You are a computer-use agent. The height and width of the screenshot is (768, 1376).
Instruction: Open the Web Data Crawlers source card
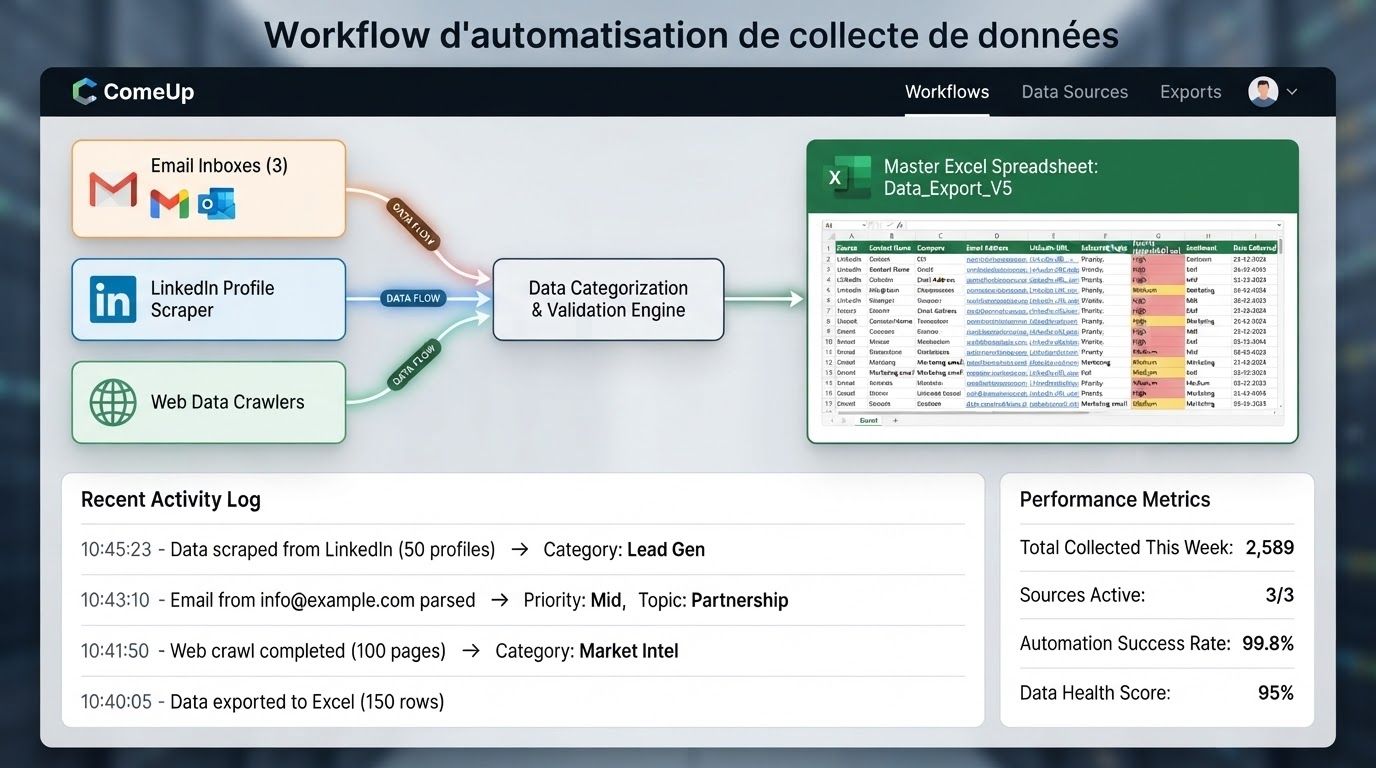pos(209,402)
